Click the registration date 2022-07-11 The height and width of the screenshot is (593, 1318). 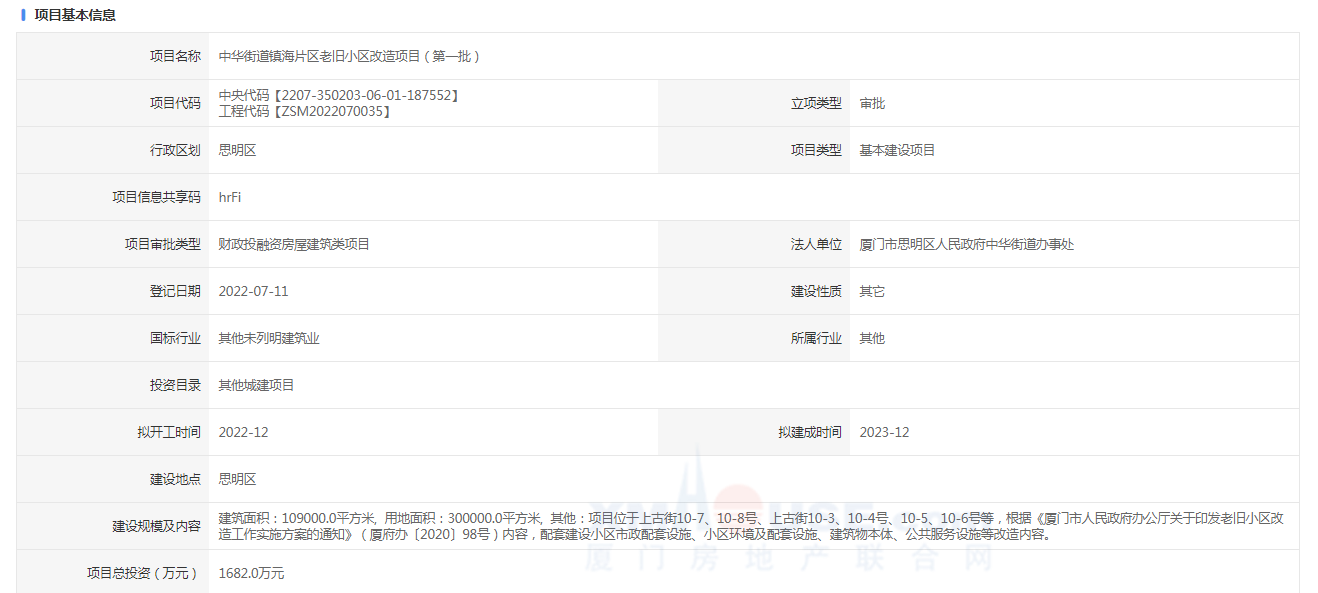tap(253, 291)
